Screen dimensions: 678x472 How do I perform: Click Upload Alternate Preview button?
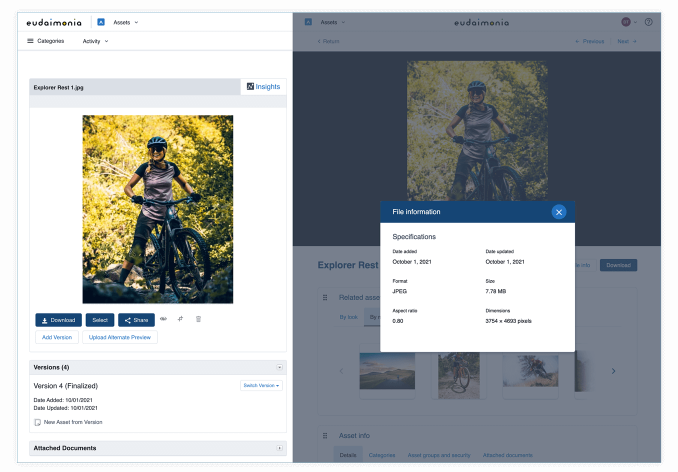coord(120,337)
